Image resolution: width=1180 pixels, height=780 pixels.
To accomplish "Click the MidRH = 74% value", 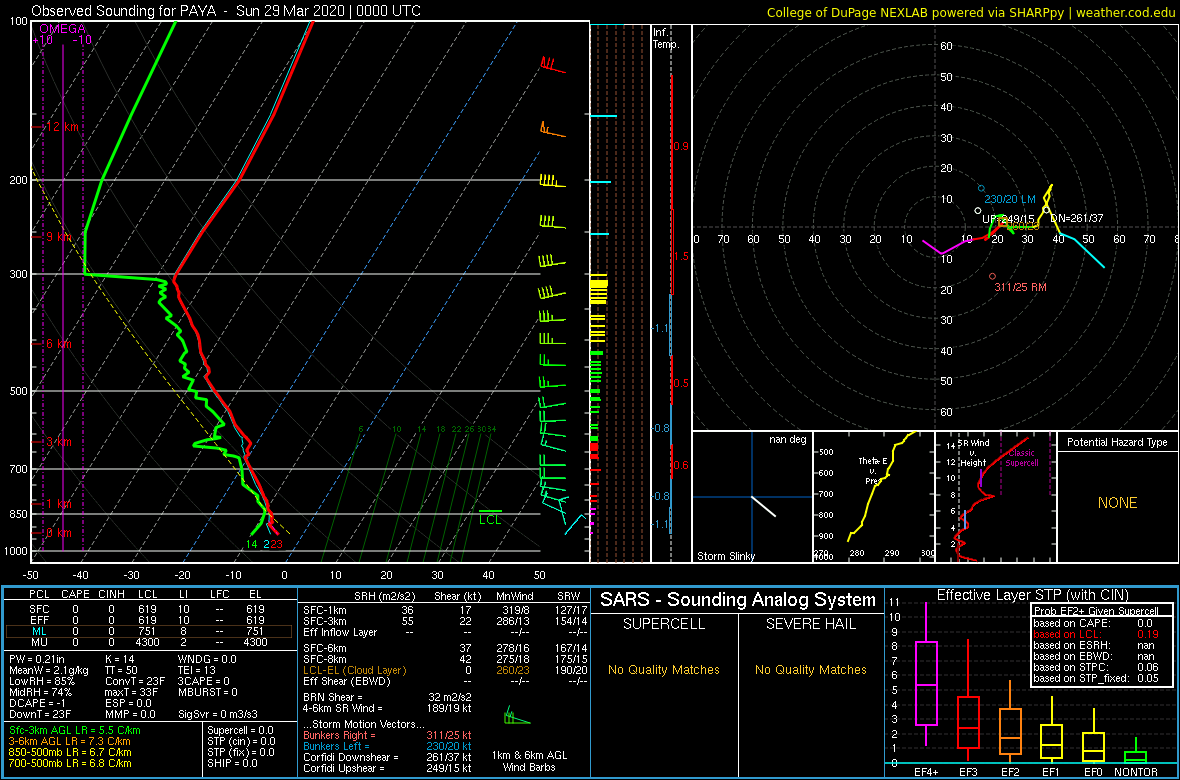I will point(40,693).
